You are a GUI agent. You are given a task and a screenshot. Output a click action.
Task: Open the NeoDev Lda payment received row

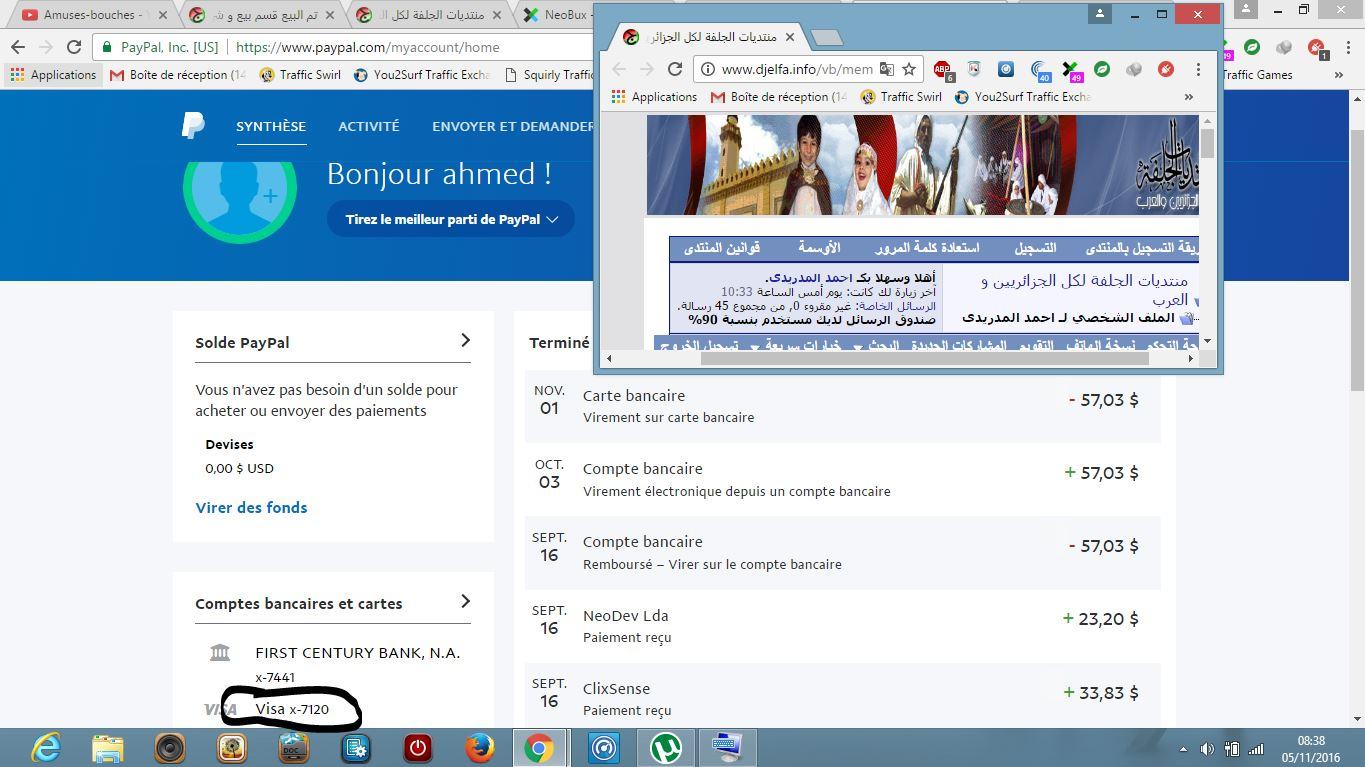coord(842,625)
